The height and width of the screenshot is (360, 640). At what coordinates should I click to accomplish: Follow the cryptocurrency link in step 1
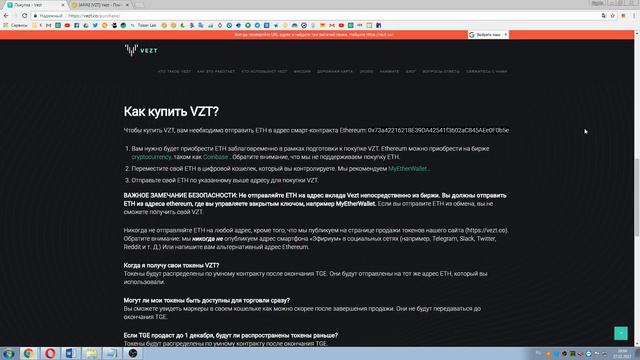151,157
